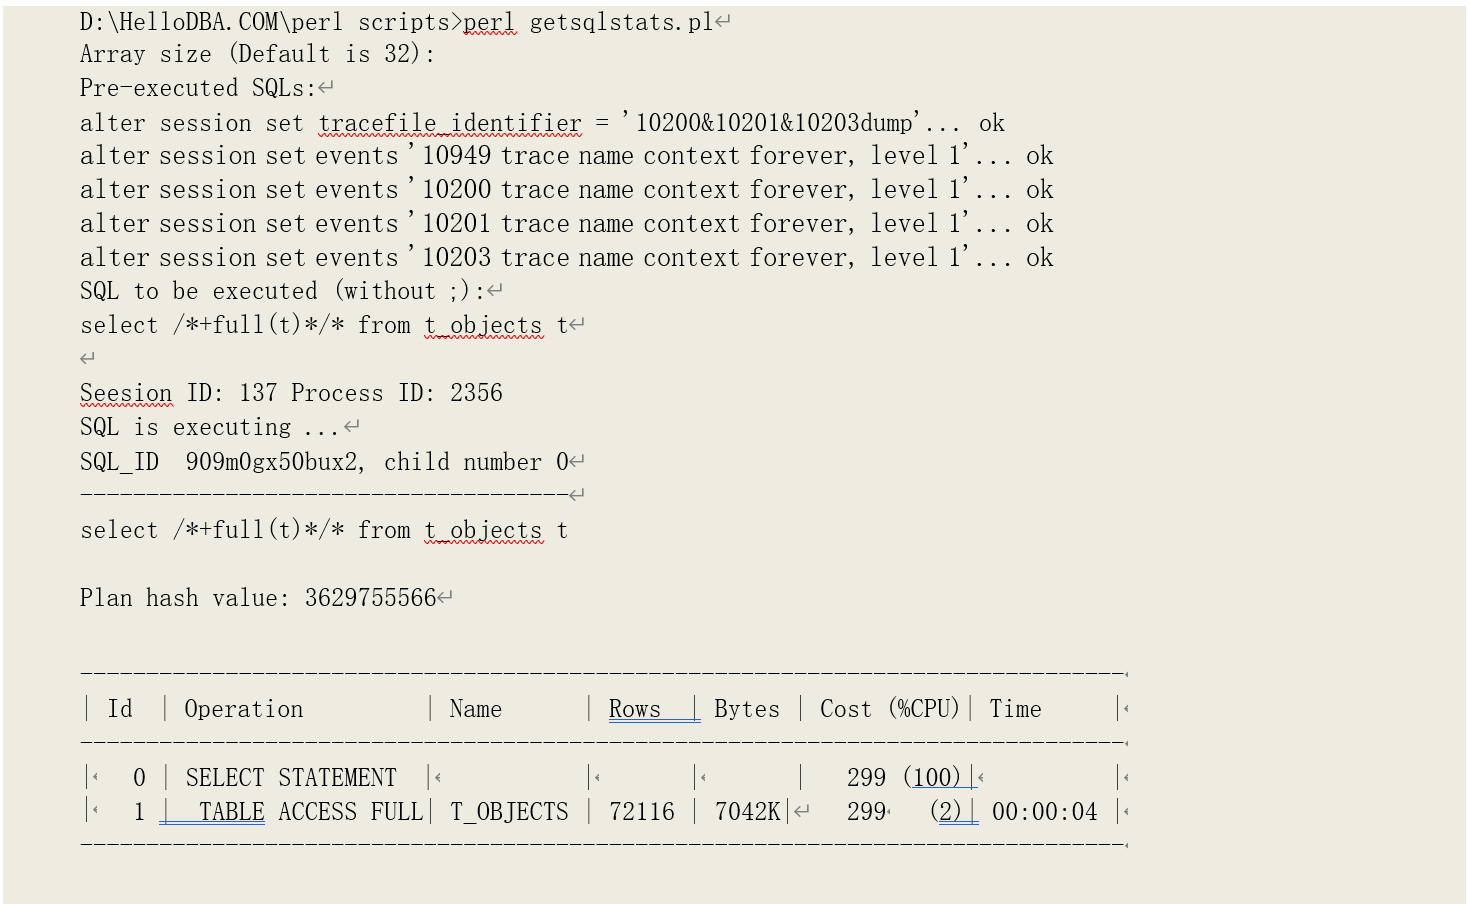This screenshot has width=1468, height=904.
Task: Click the bytes value "7042K"
Action: 747,812
